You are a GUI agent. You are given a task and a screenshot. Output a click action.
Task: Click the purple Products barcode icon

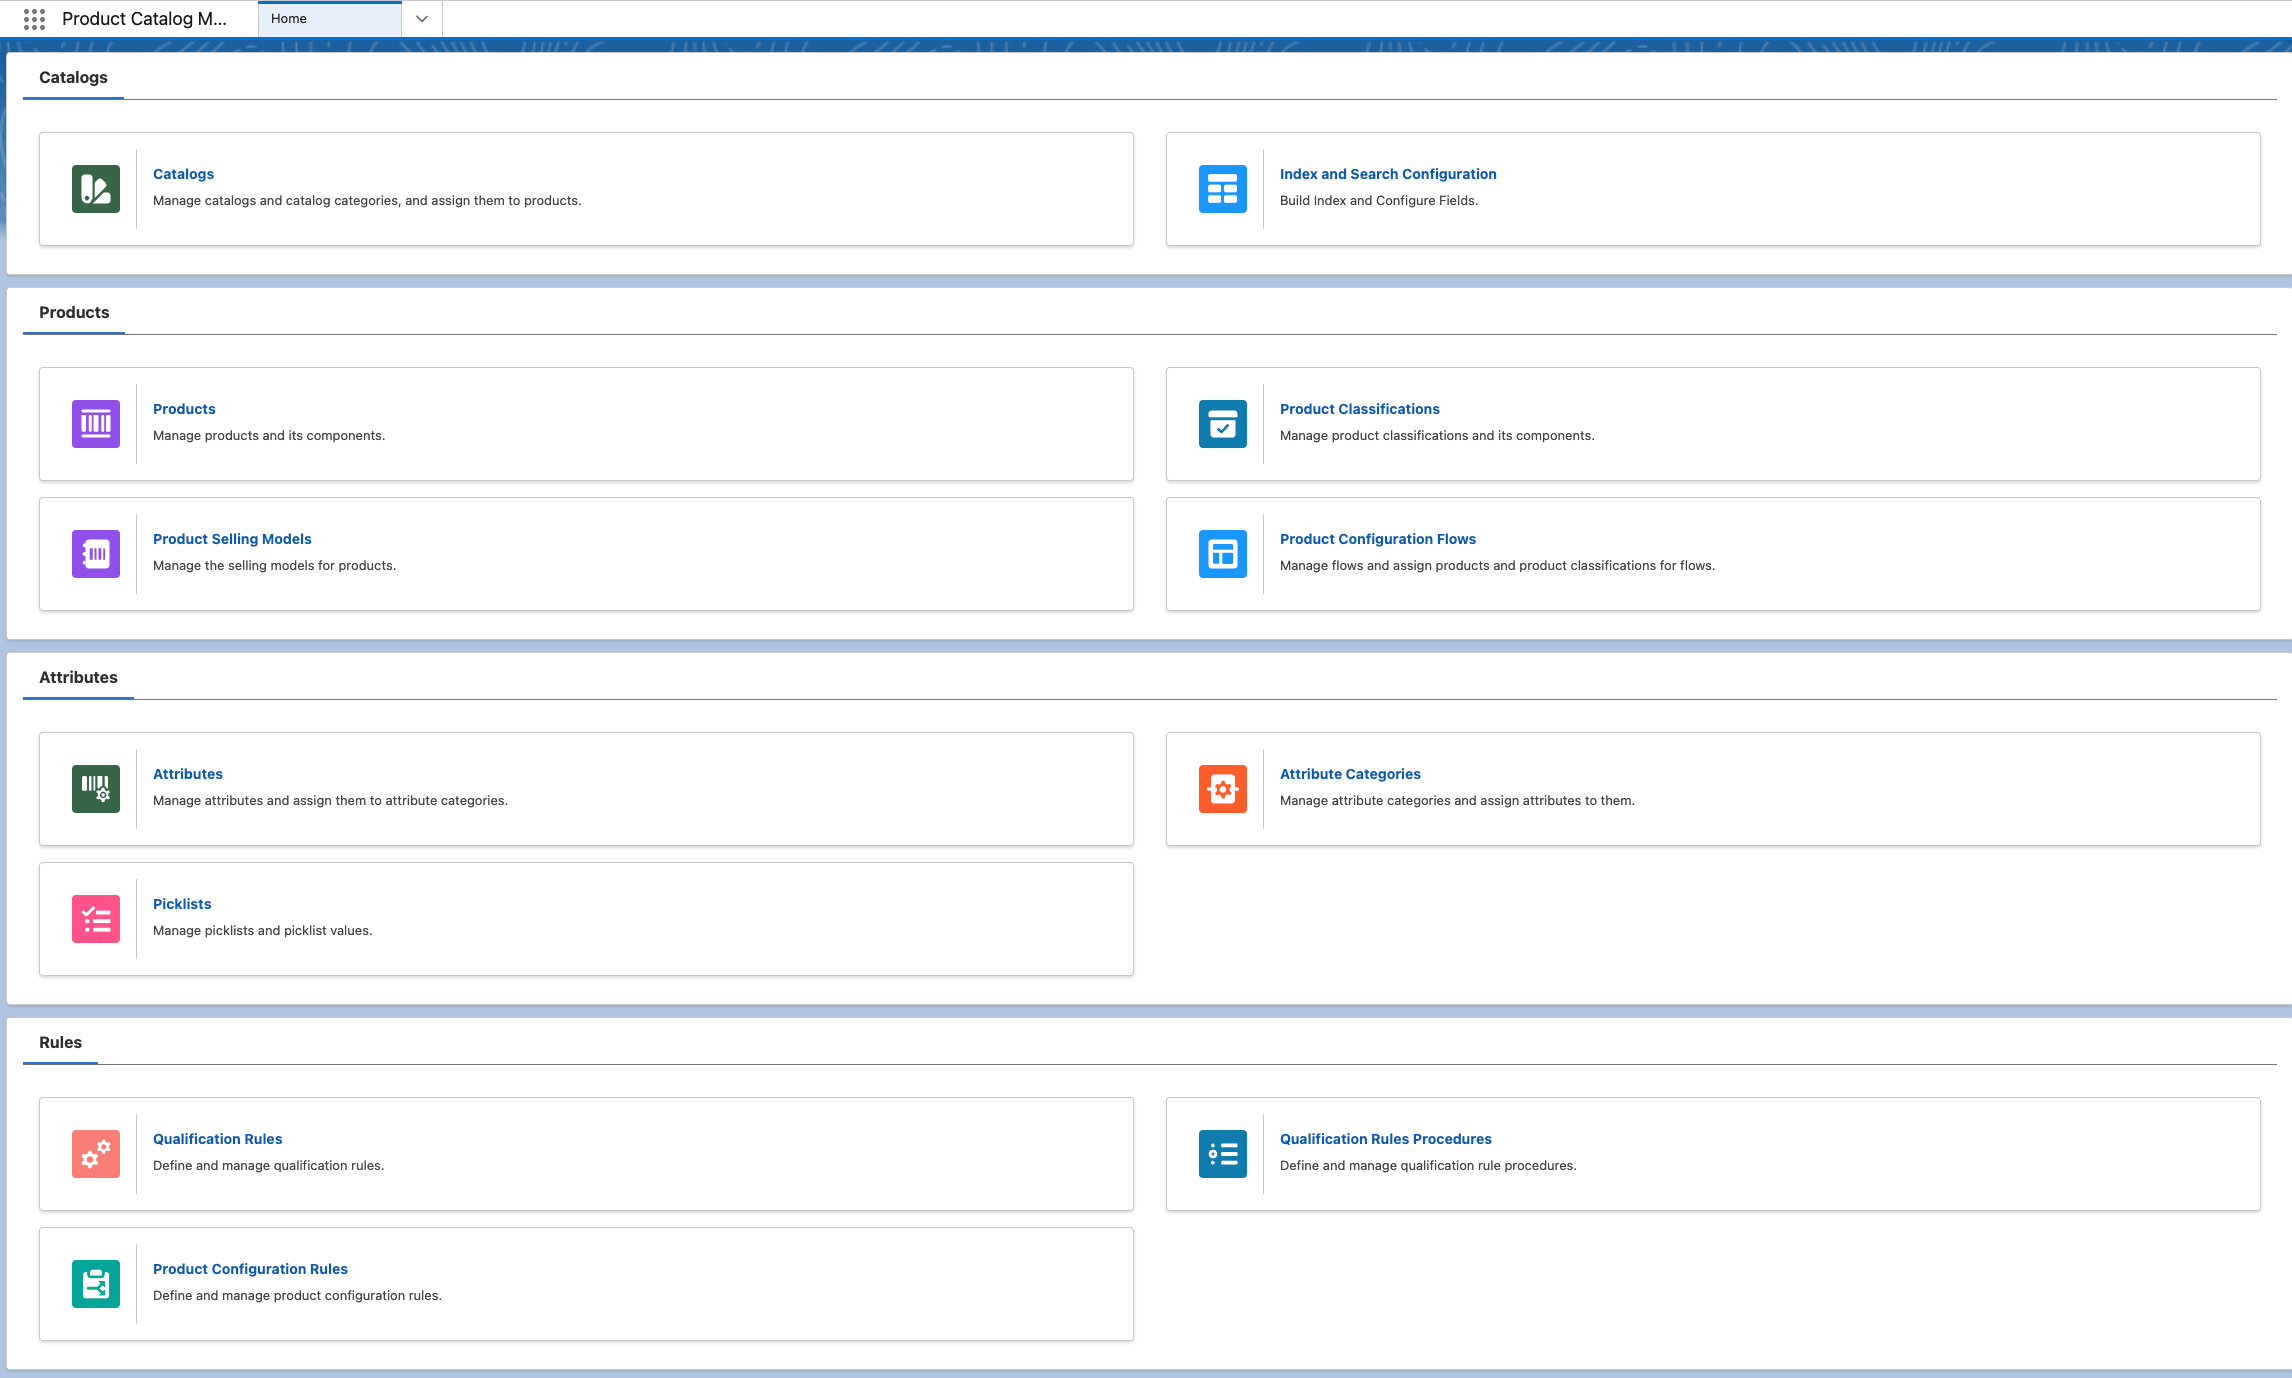[96, 424]
